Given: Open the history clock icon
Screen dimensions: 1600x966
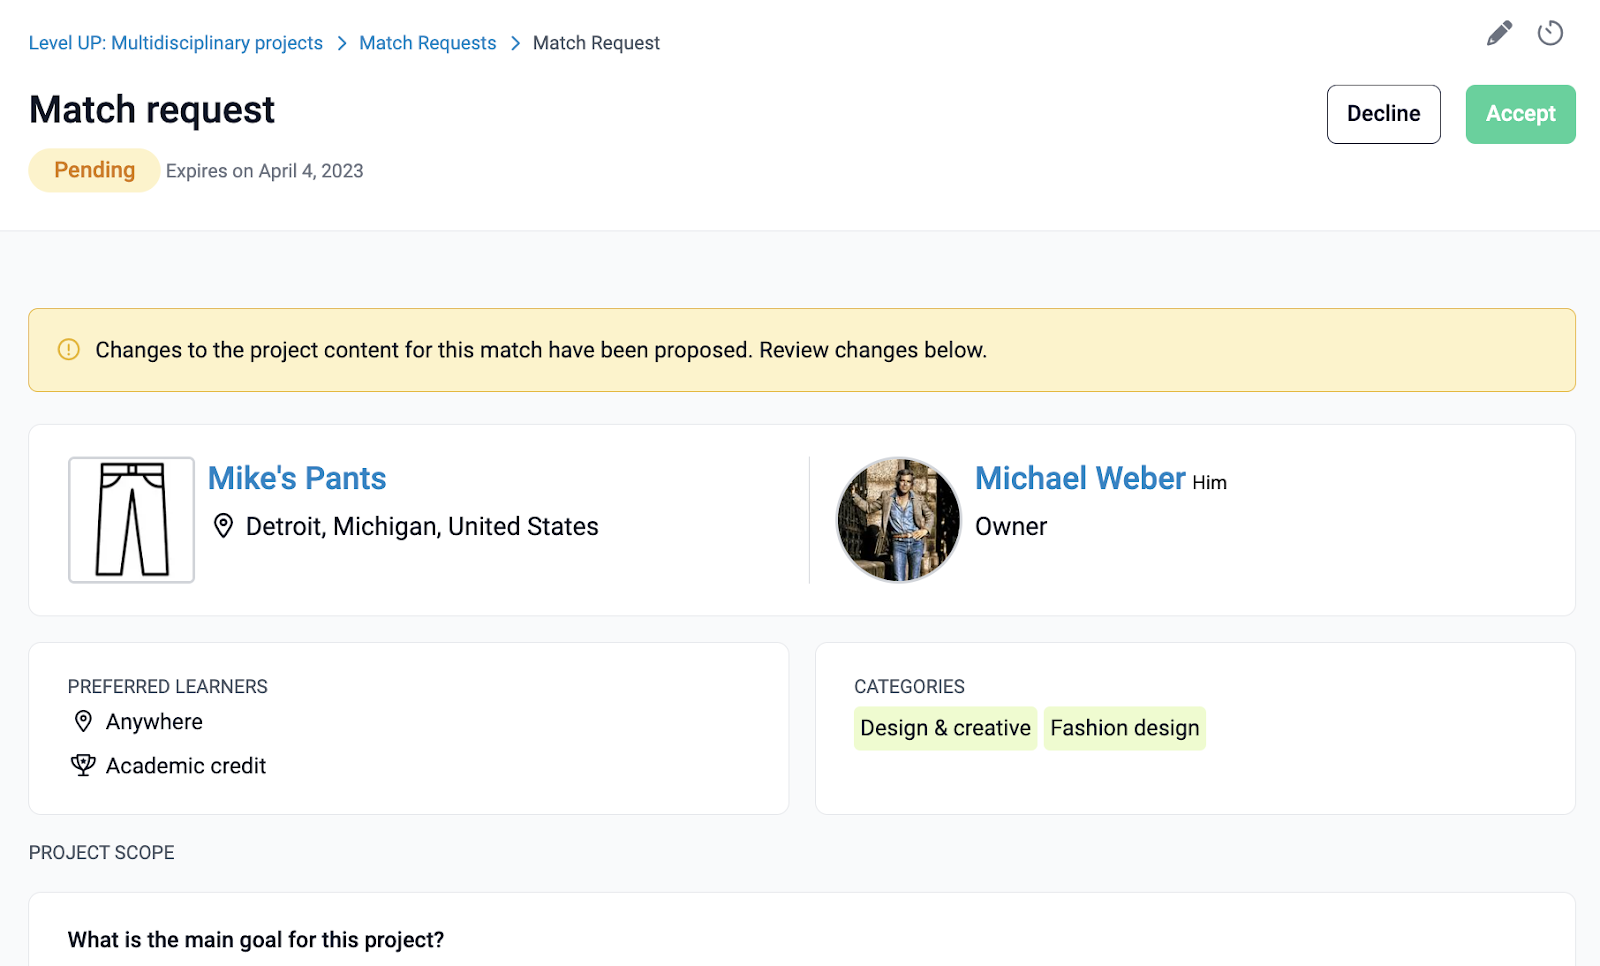Looking at the screenshot, I should click(x=1550, y=34).
